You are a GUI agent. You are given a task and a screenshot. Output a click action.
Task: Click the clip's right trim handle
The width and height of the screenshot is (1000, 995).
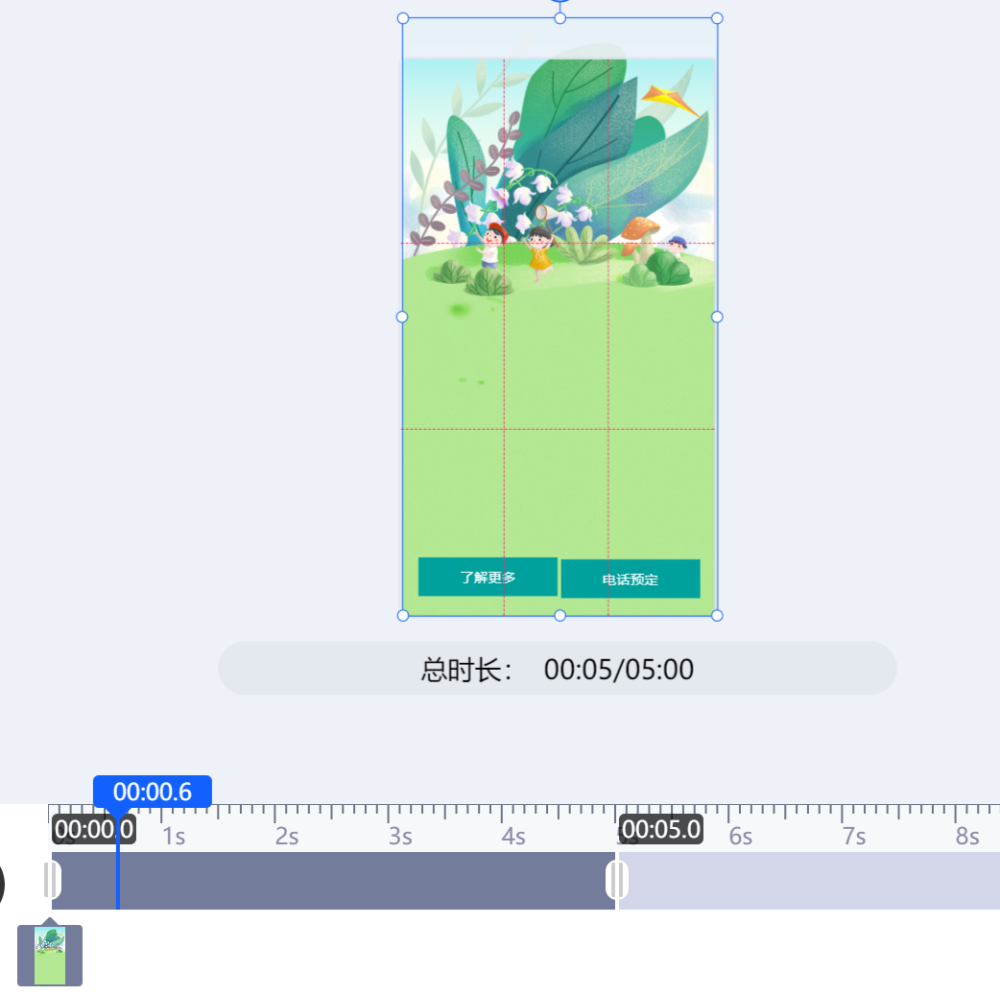[617, 880]
